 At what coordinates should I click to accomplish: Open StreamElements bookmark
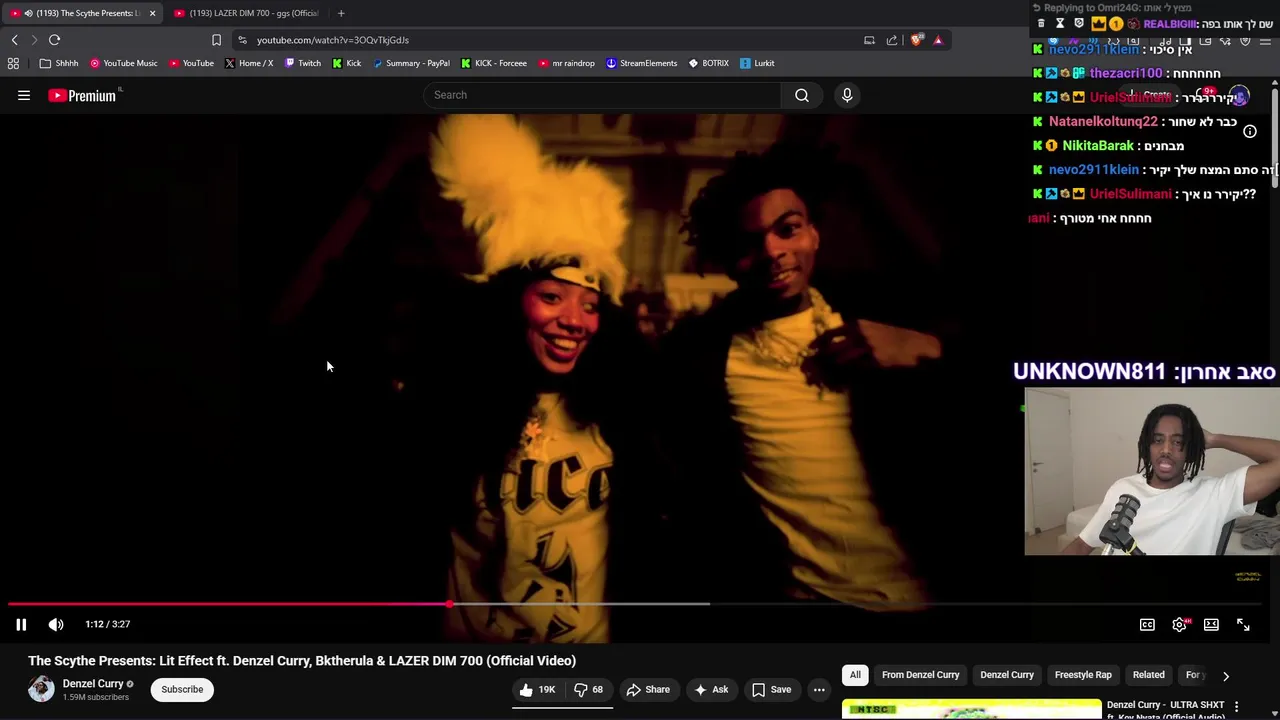[x=641, y=63]
